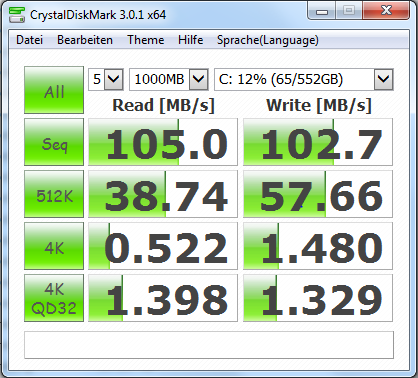Screen dimensions: 418x378
Task: Start the 4K random test
Action: point(54,246)
